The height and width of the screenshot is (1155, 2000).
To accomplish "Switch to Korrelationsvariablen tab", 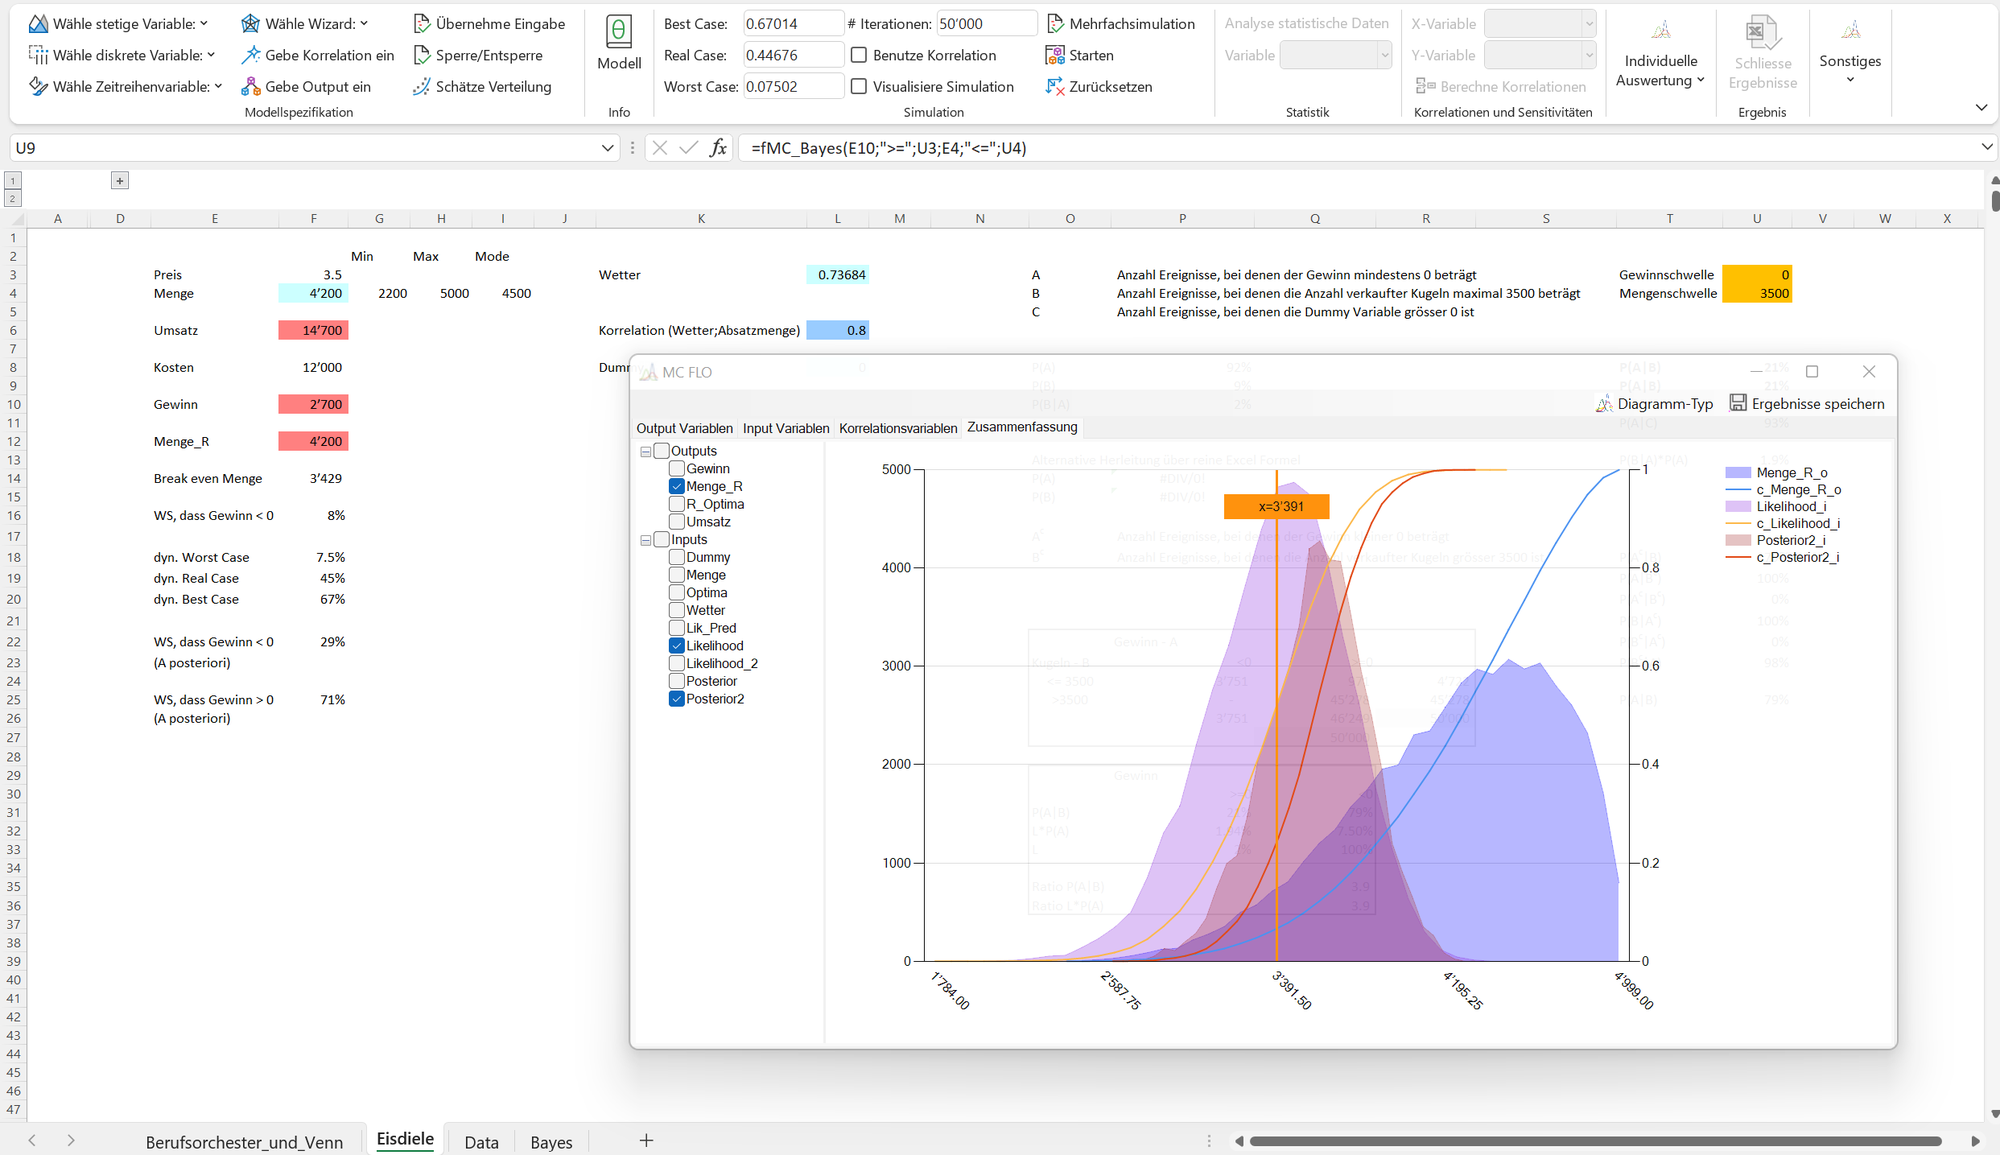I will click(898, 428).
